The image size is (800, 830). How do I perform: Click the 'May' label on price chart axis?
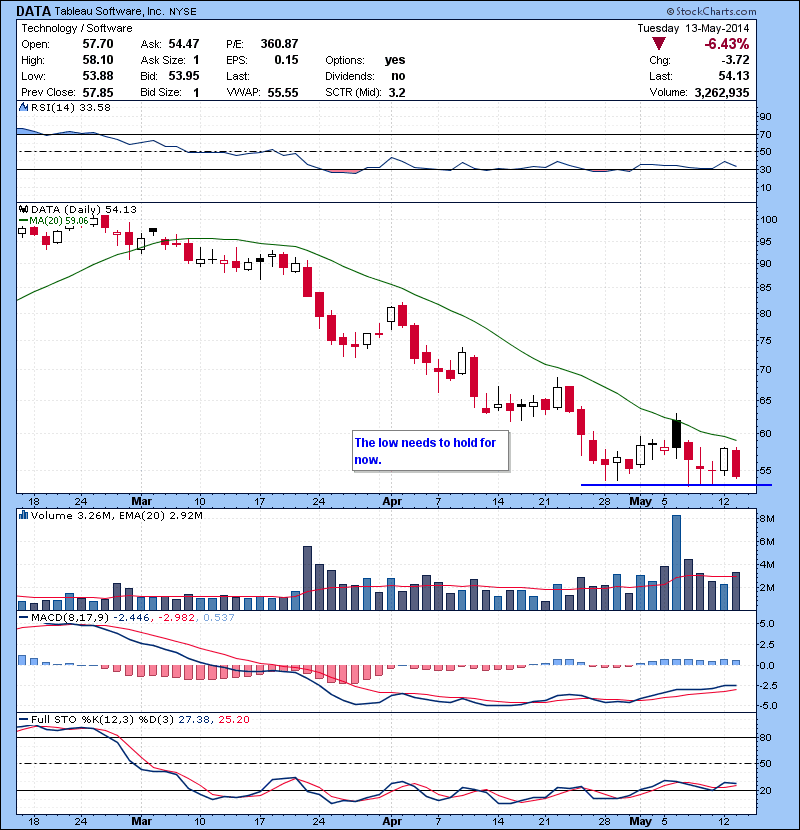tap(640, 501)
